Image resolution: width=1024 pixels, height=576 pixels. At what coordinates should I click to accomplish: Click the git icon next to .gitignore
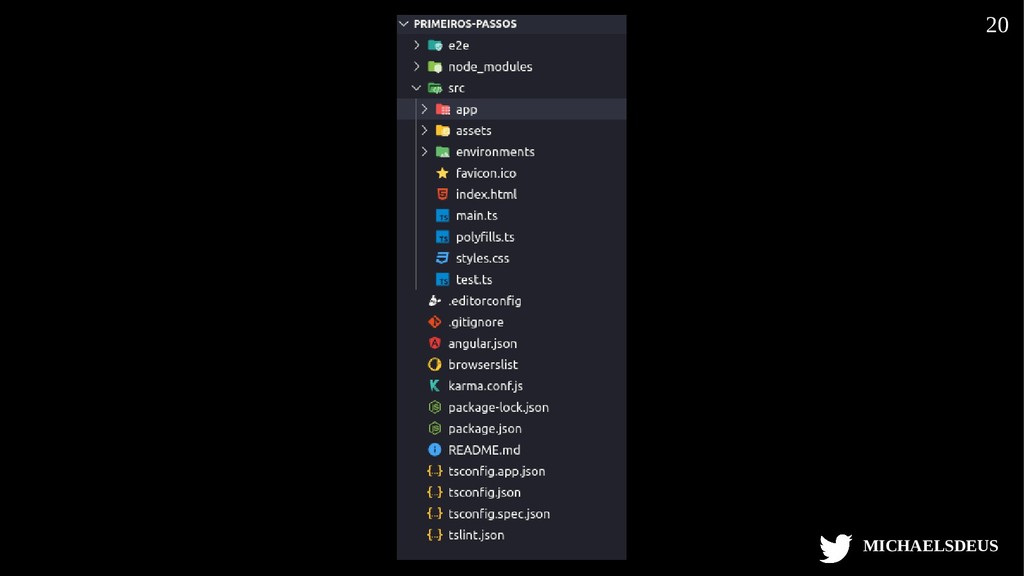coord(435,322)
